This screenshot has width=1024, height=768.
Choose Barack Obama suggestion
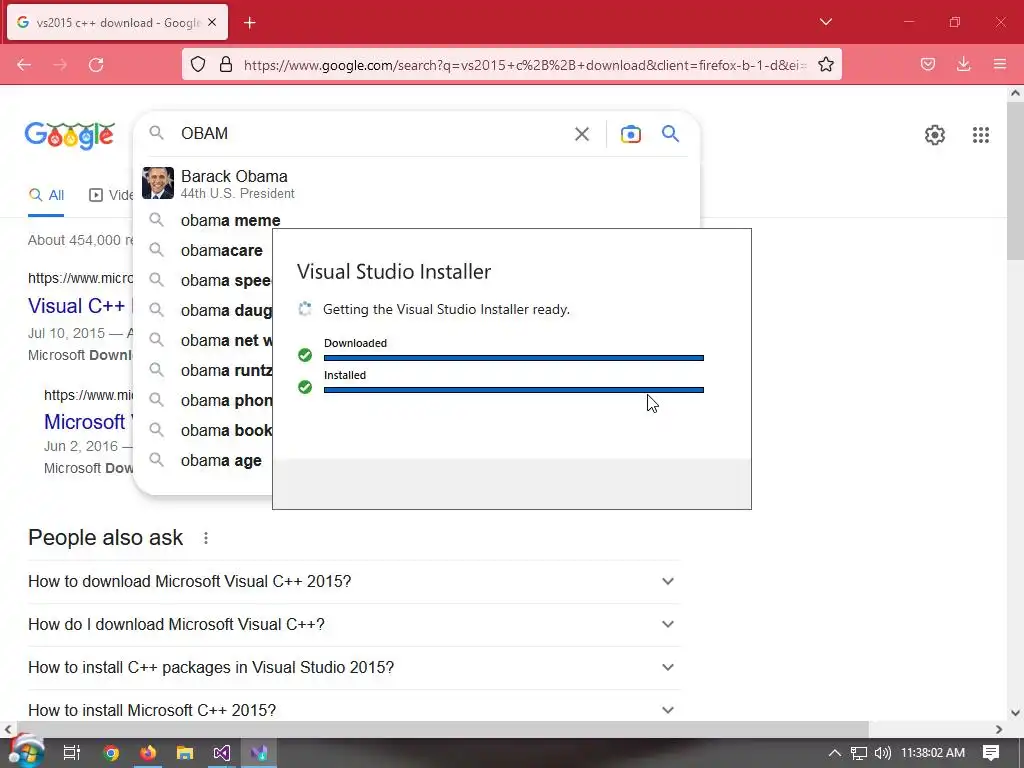418,184
